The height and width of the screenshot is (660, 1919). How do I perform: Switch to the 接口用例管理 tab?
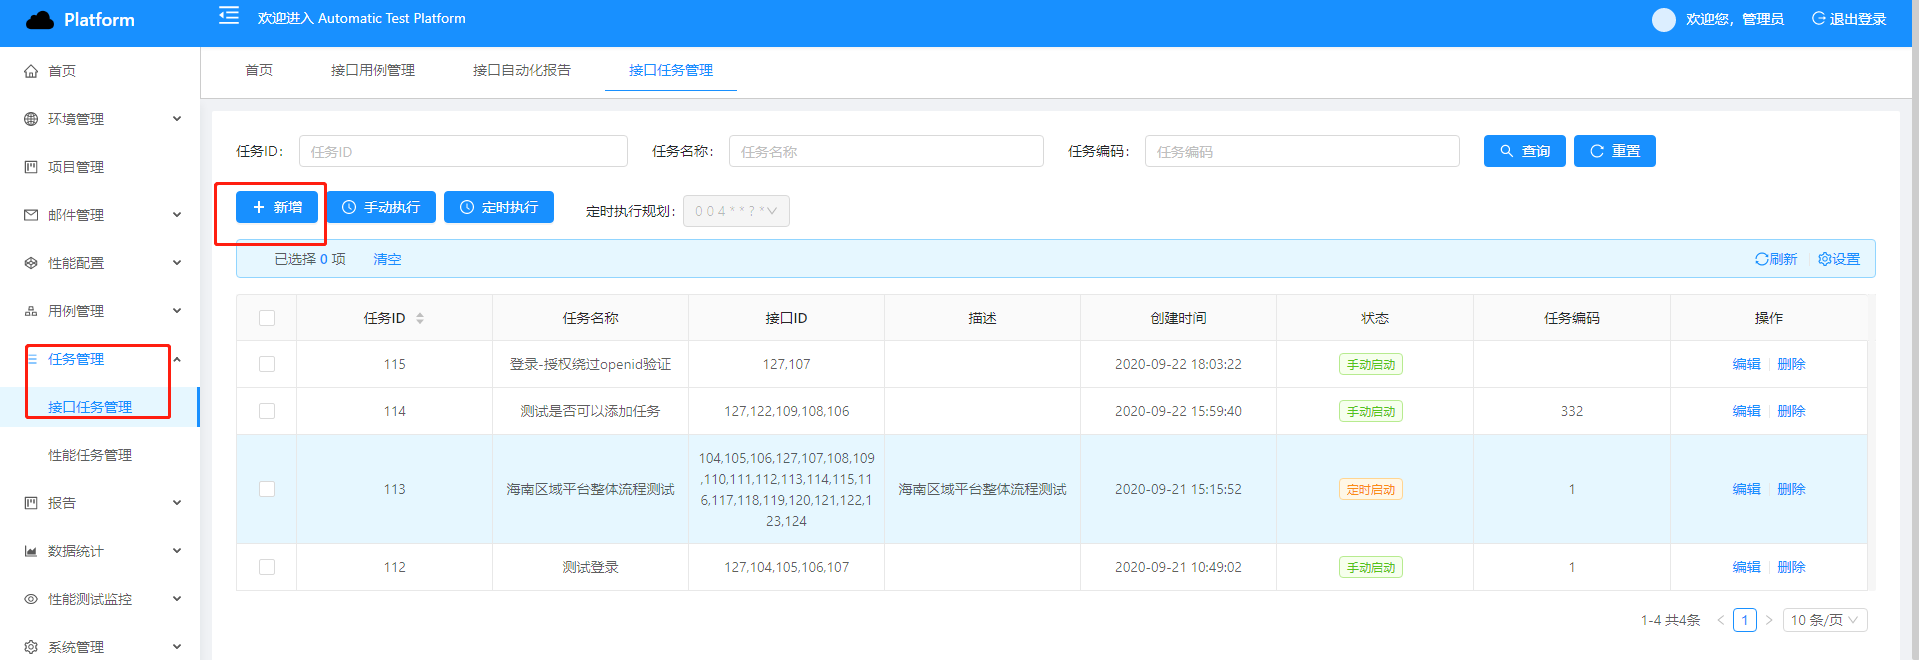coord(373,70)
